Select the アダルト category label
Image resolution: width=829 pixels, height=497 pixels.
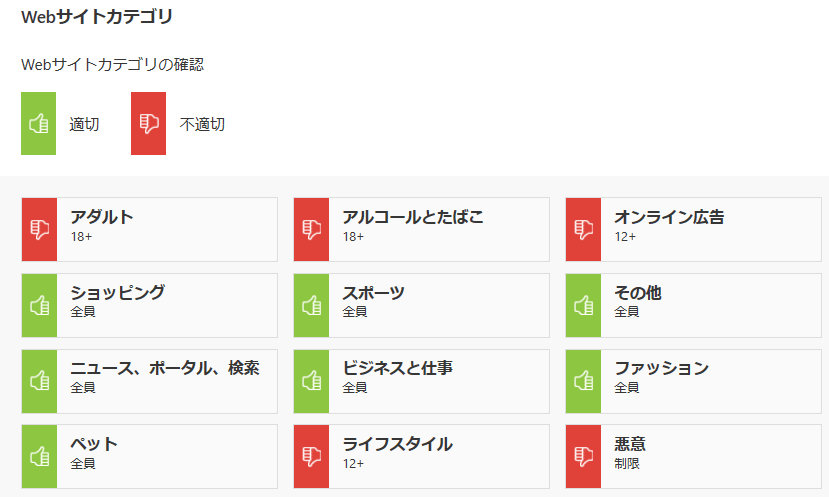(102, 217)
